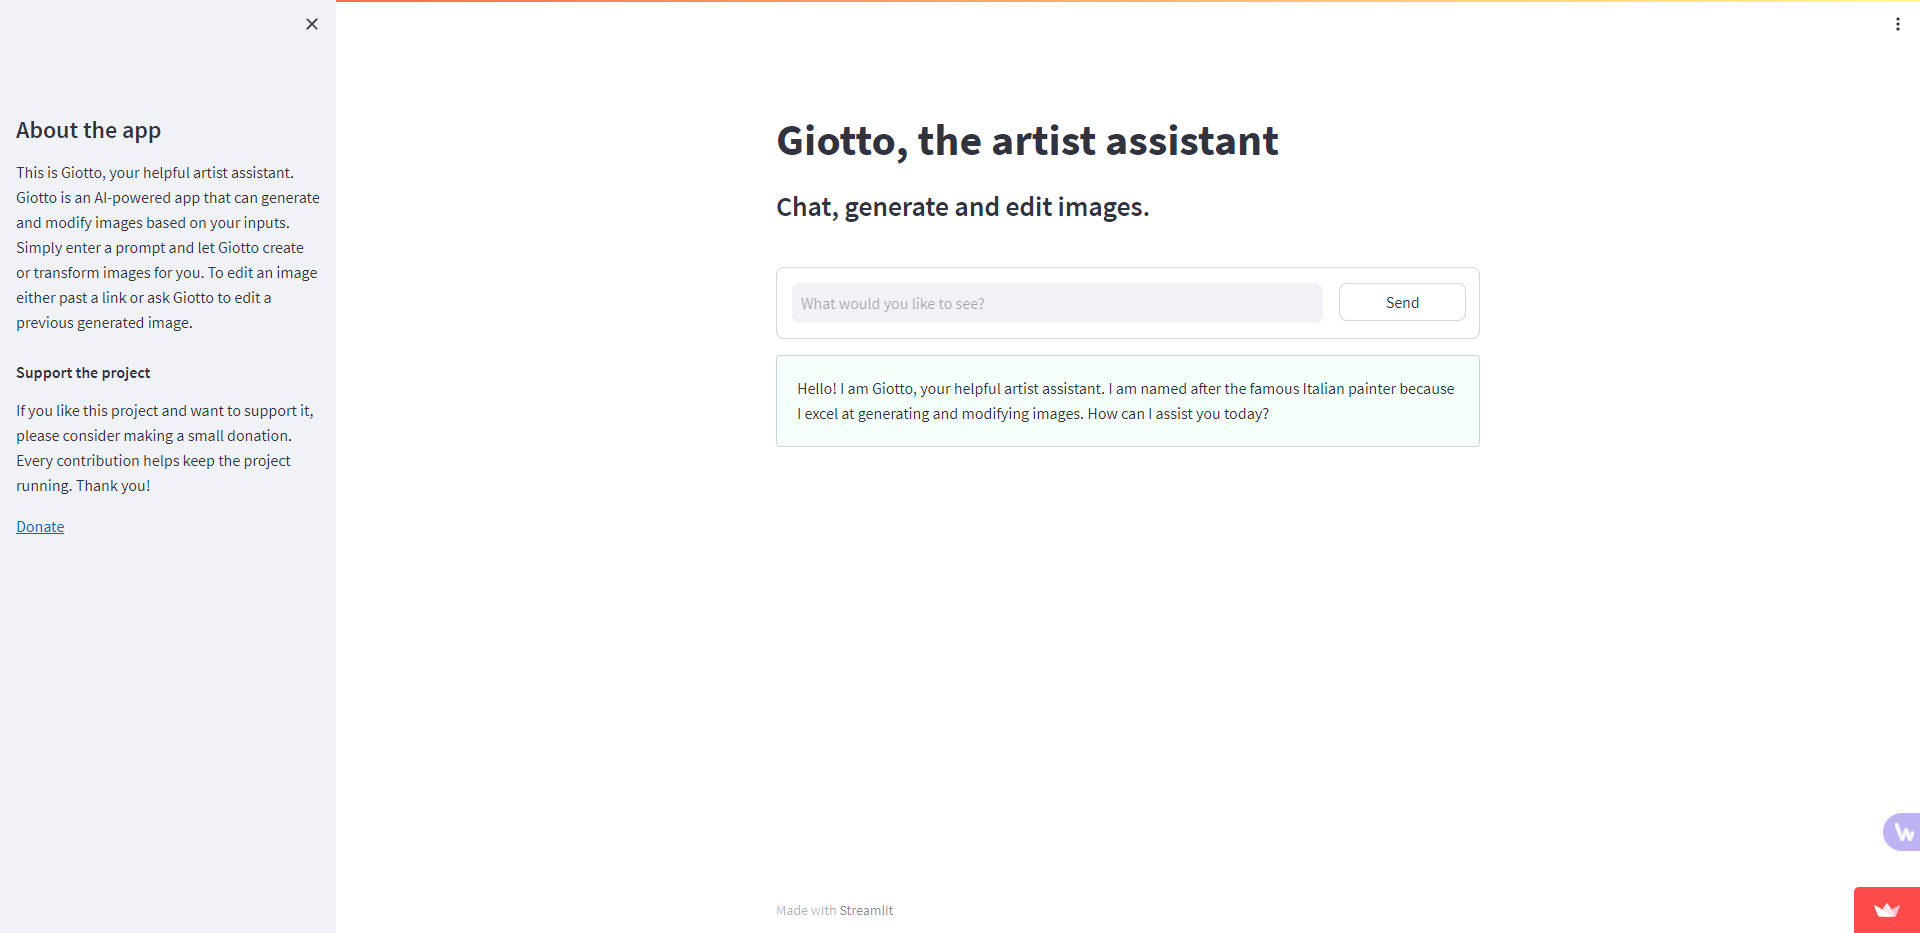Open the Donate link

[x=39, y=526]
